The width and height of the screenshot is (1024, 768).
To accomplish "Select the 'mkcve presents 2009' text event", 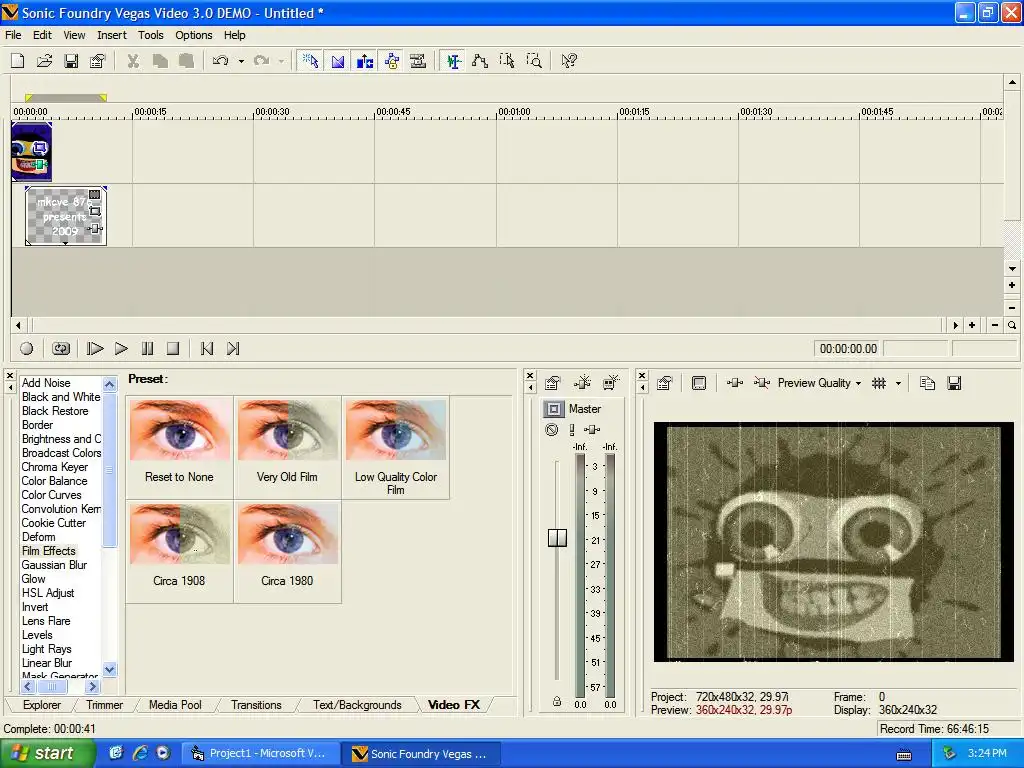I will click(65, 216).
